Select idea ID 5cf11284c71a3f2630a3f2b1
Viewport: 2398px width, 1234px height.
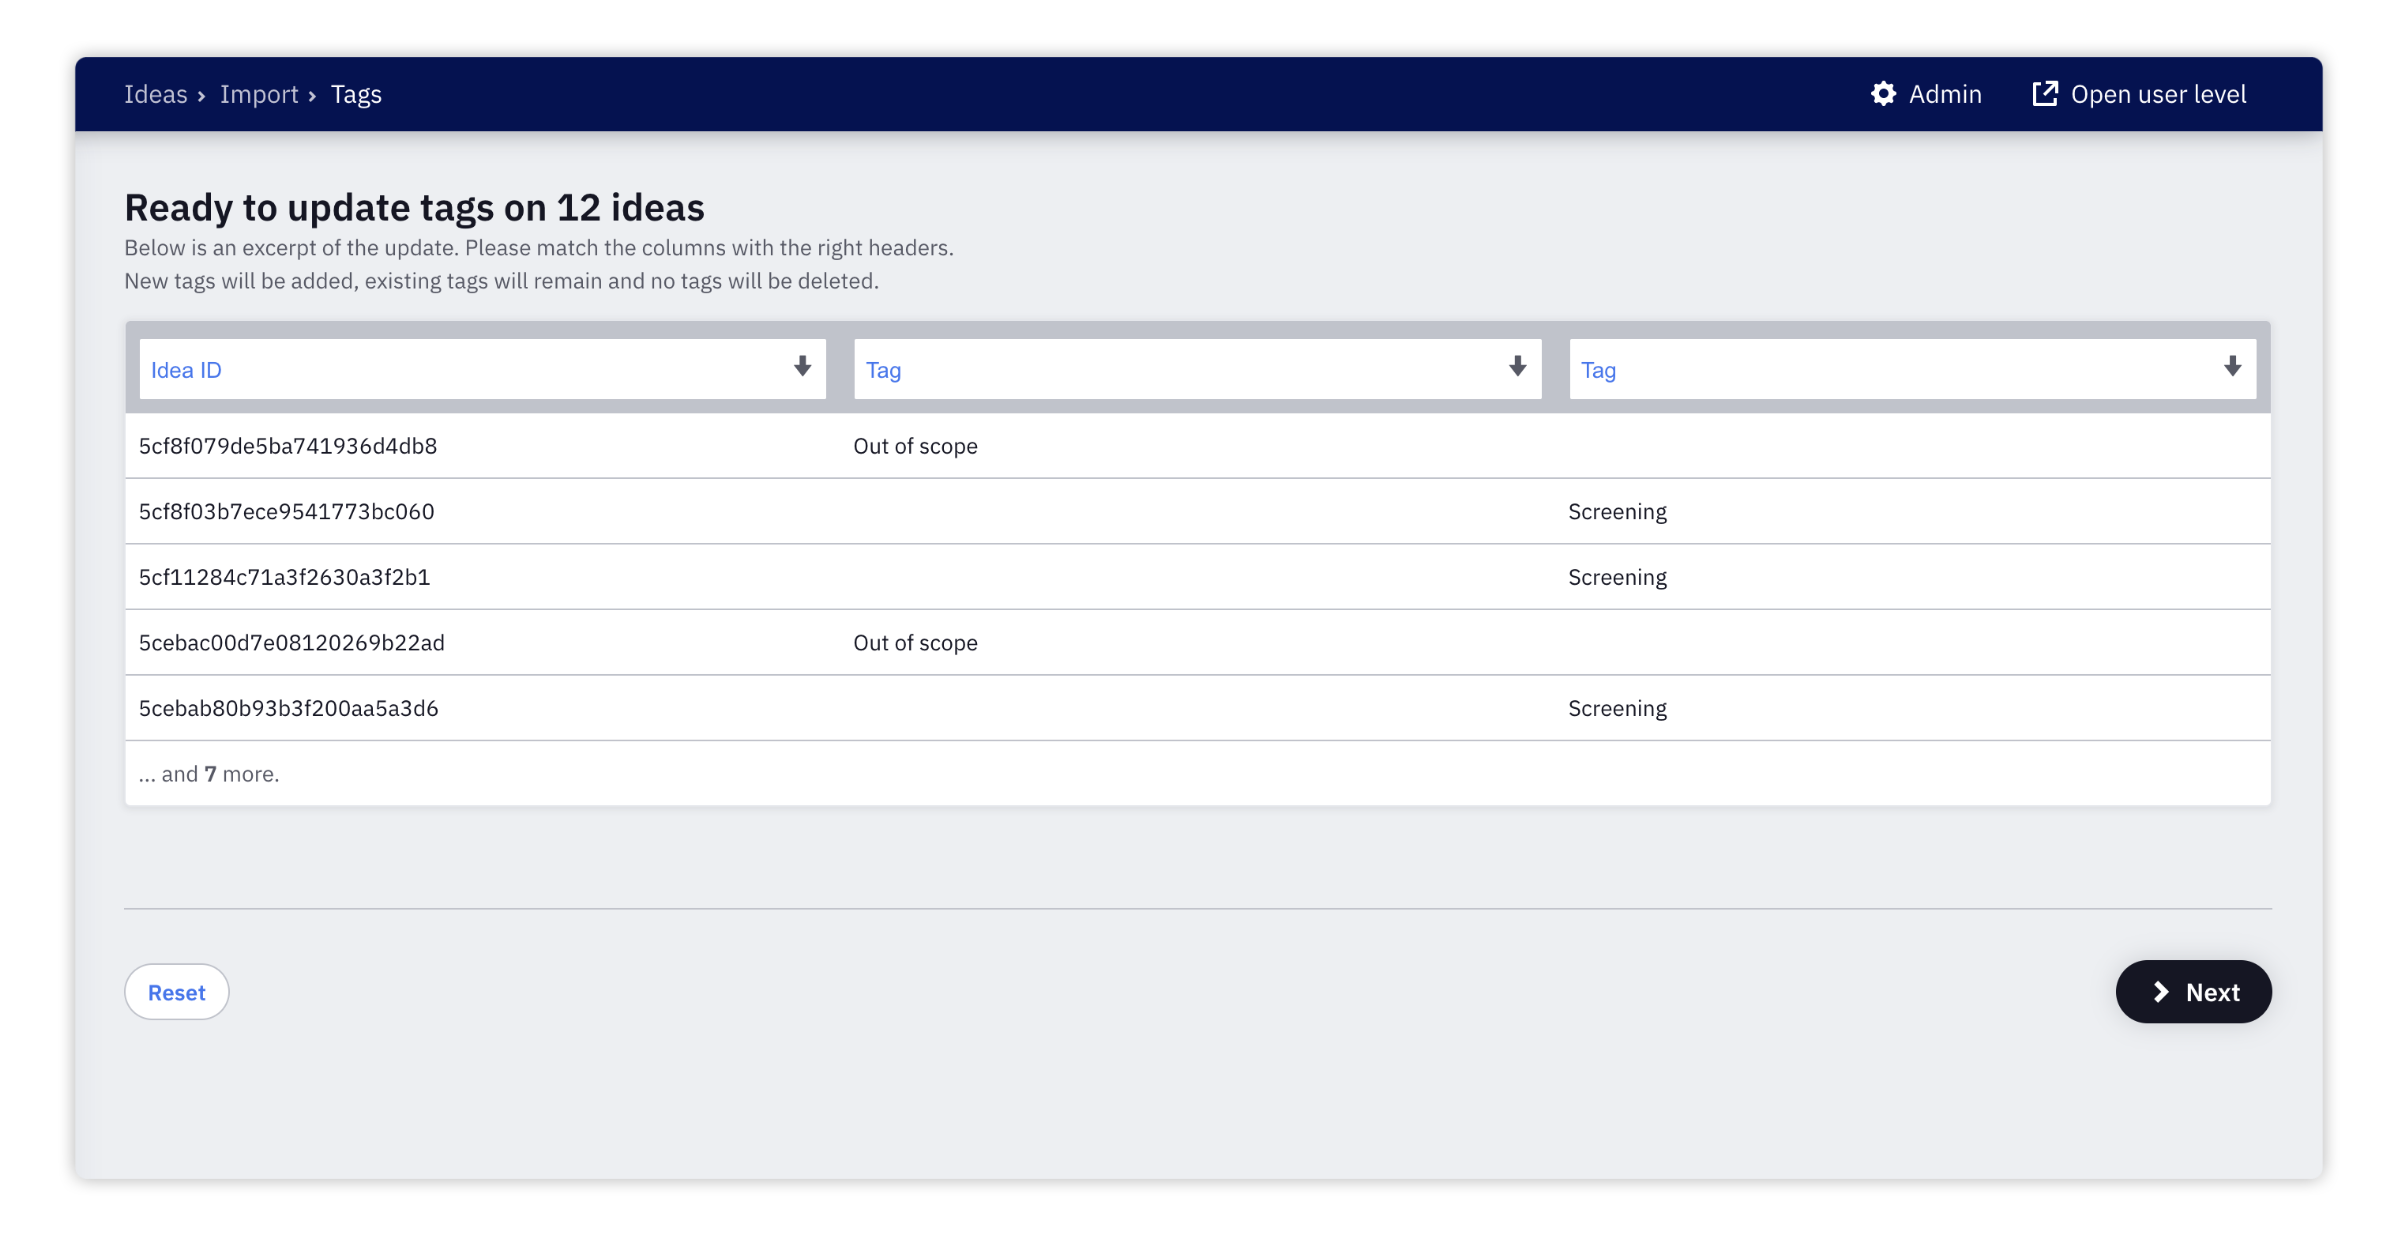tap(285, 577)
